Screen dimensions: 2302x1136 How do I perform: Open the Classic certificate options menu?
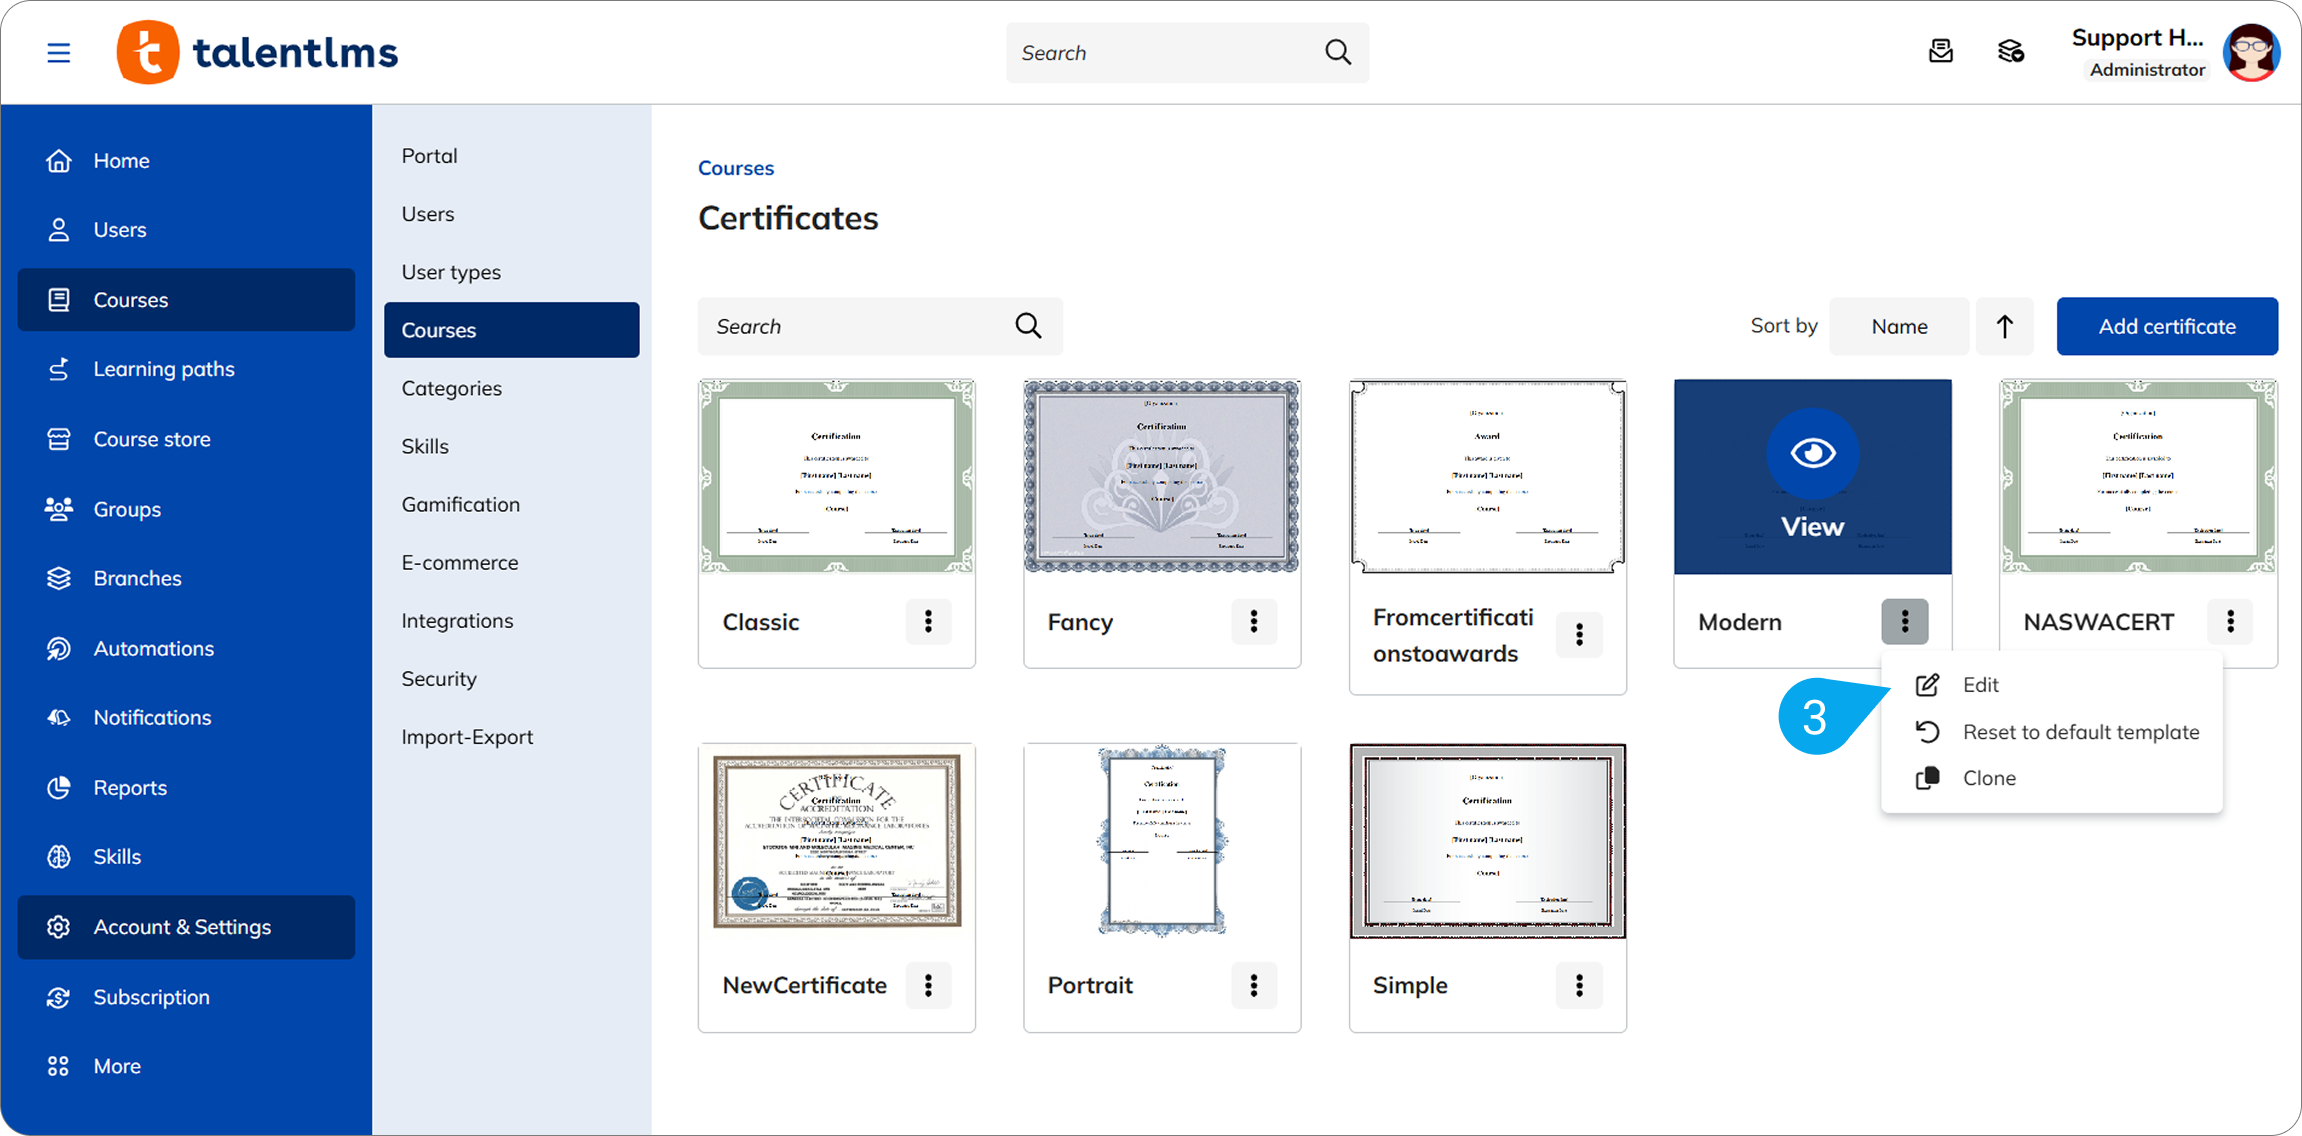(928, 622)
